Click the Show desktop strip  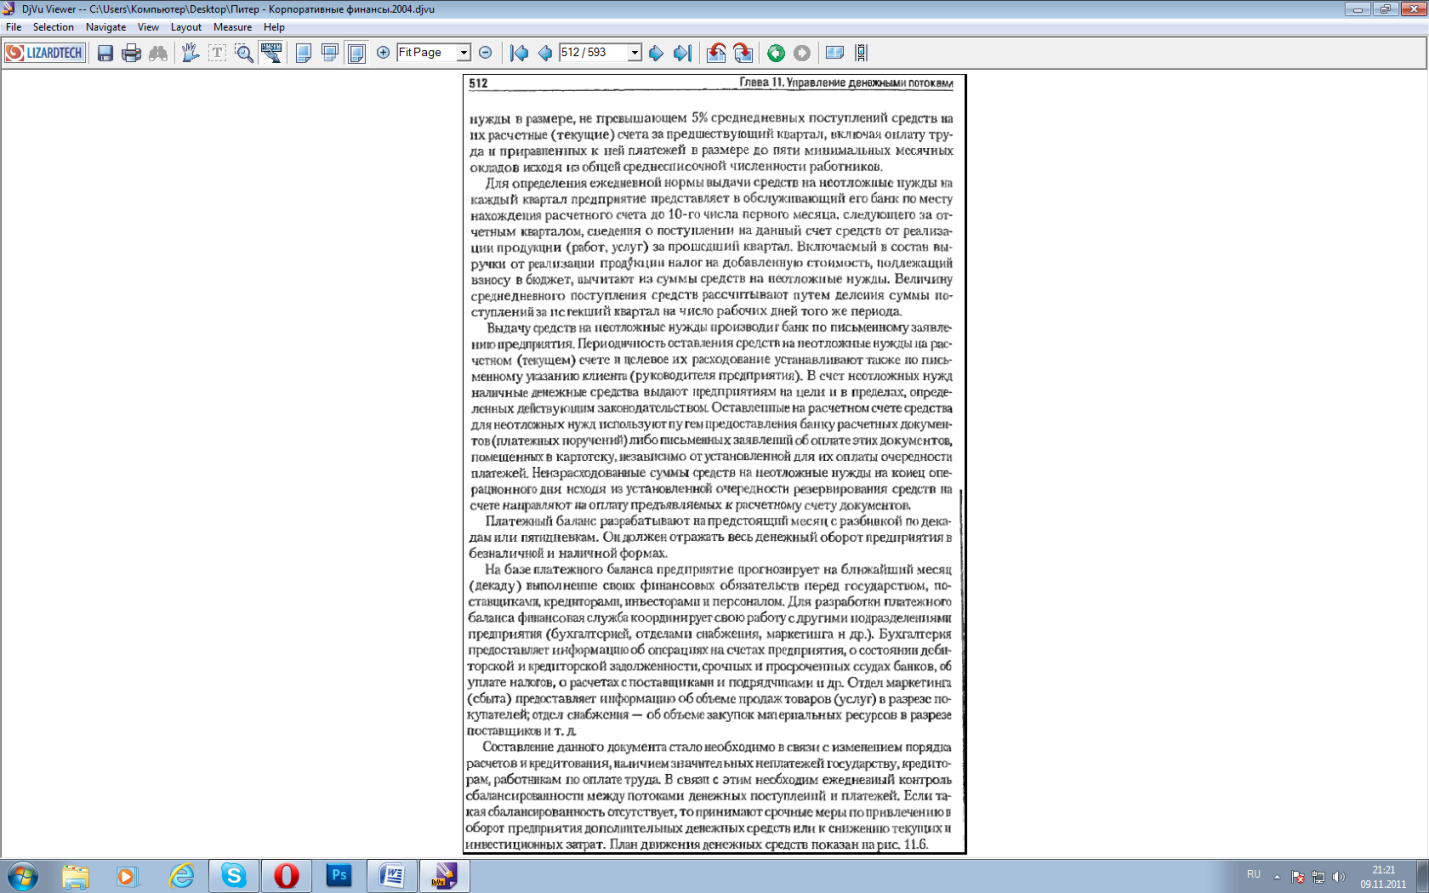pyautogui.click(x=1422, y=877)
